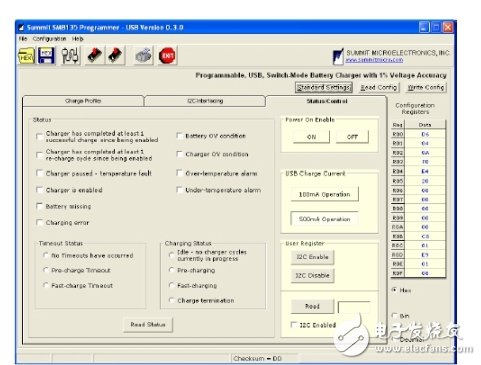
Task: Toggle the Charger is enabled checkbox
Action: 39,190
